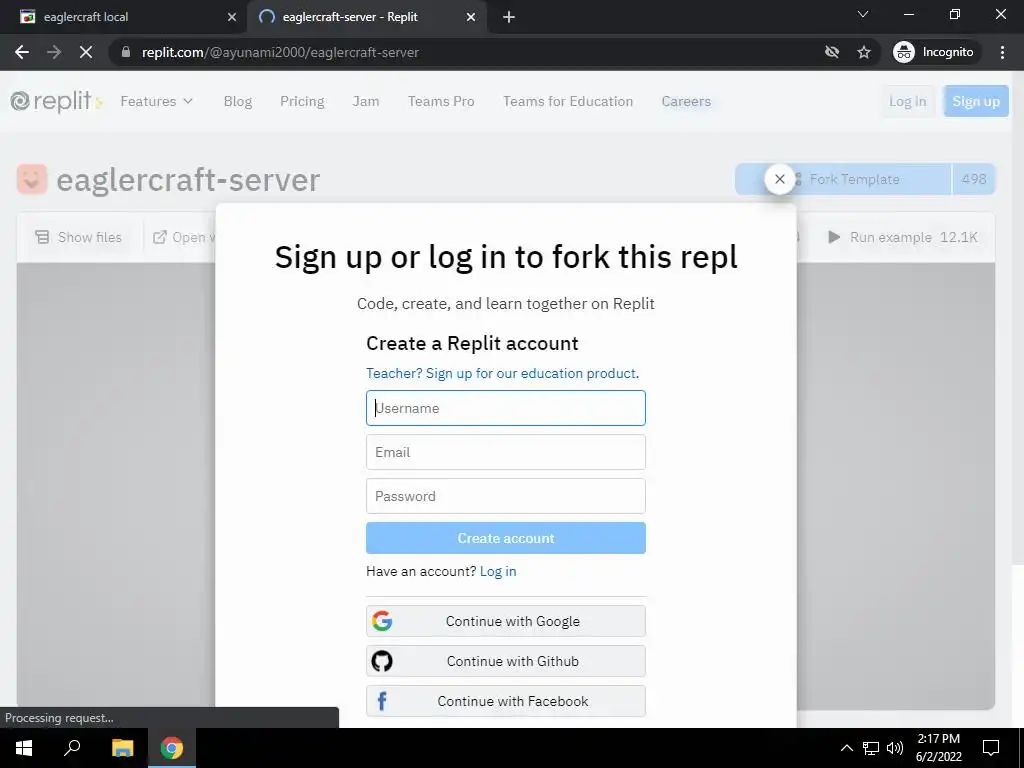Click the address bar URL
The width and height of the screenshot is (1024, 768).
[280, 52]
